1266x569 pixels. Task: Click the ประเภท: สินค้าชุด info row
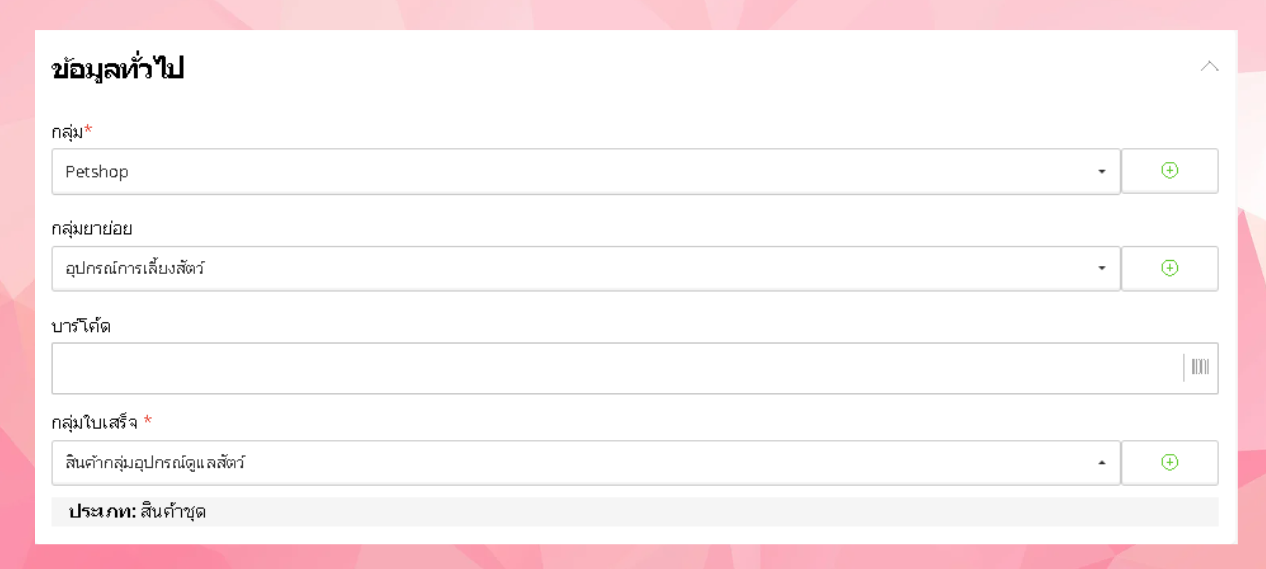634,512
